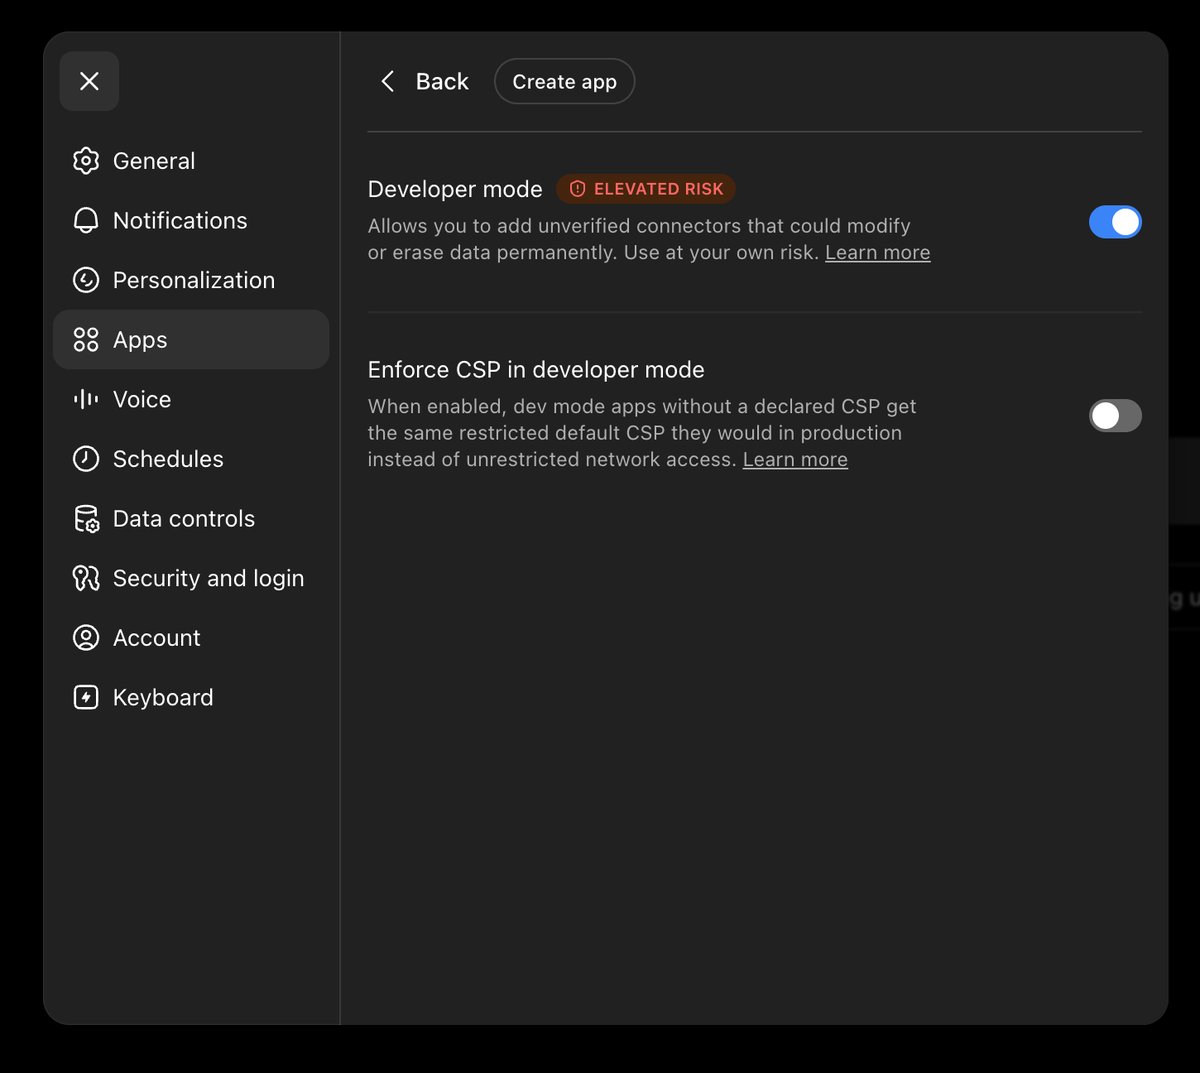
Task: Open Schedules label in sidebar
Action: (168, 459)
